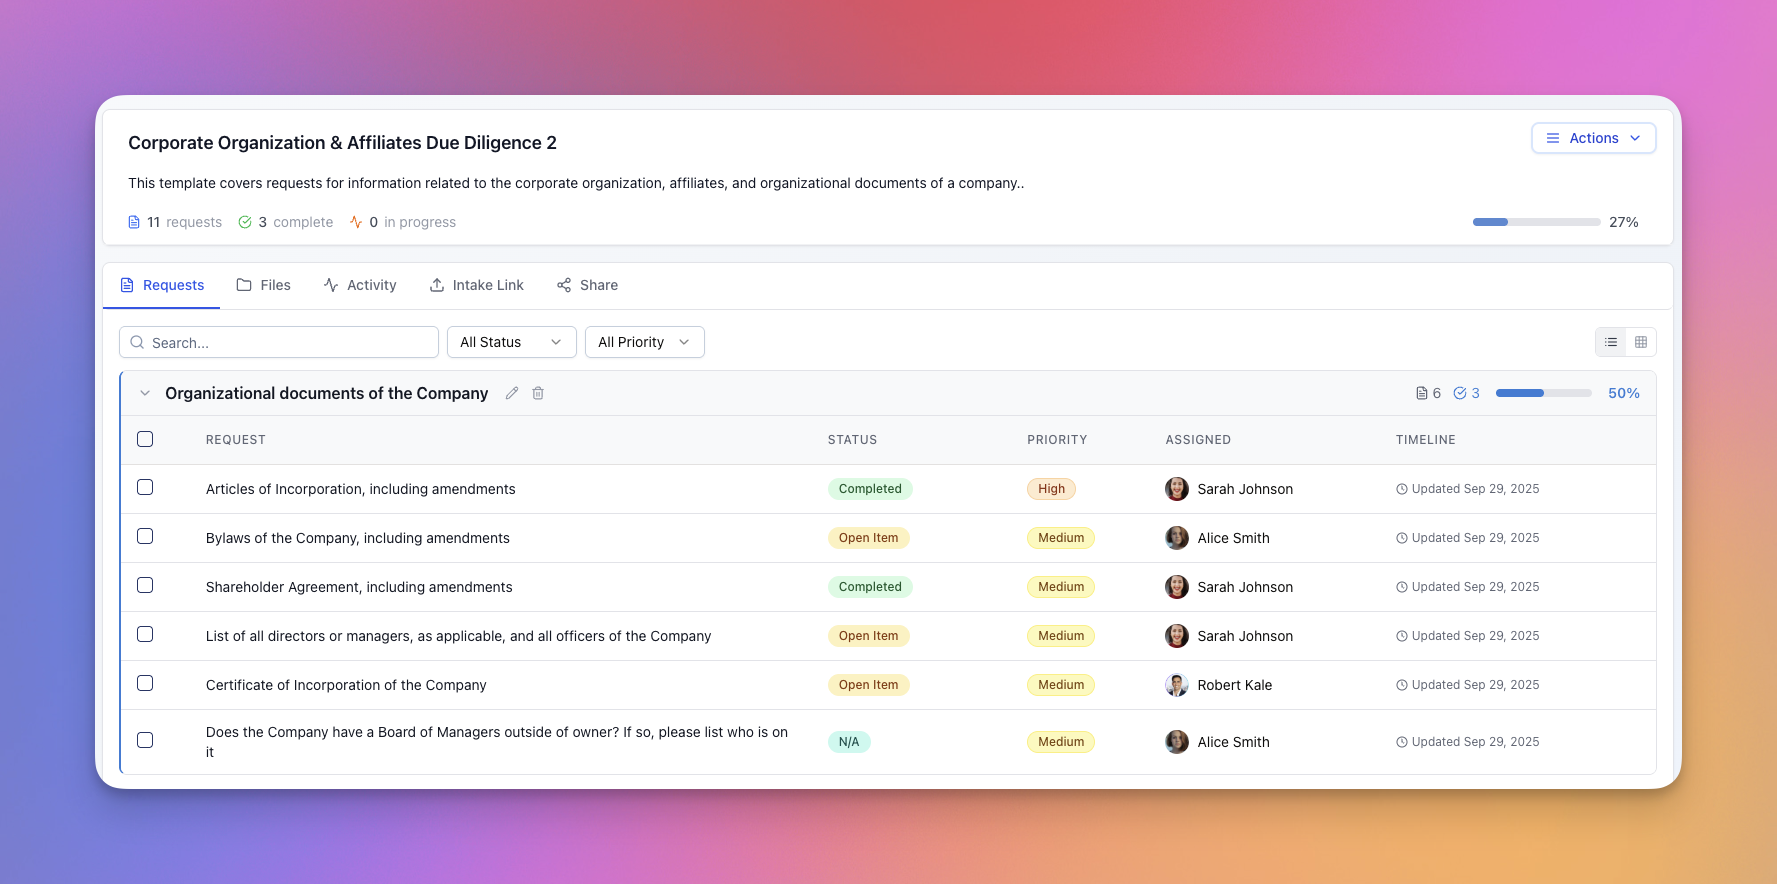Select the Certificate of Incorporation row checkbox

tap(145, 683)
